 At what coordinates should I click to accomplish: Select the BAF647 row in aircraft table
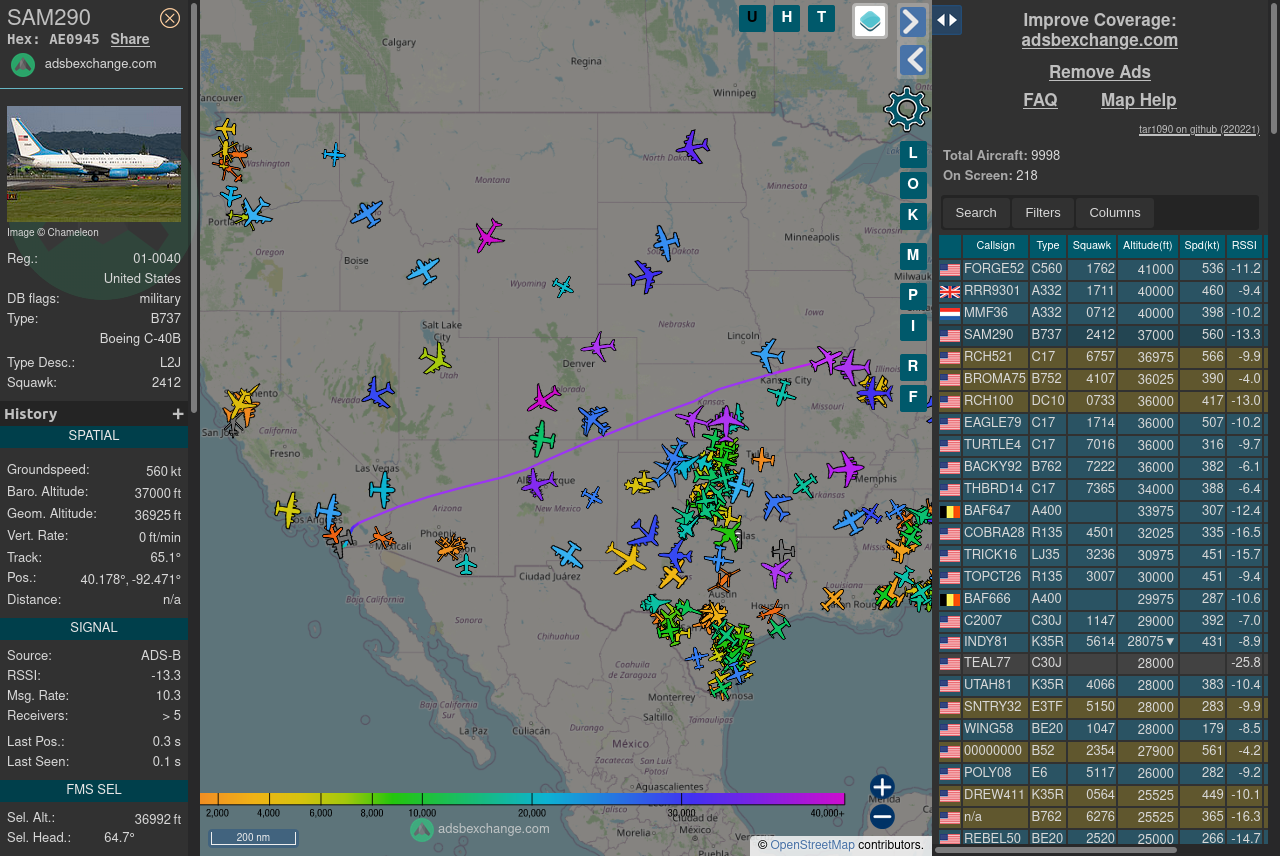[x=1102, y=511]
